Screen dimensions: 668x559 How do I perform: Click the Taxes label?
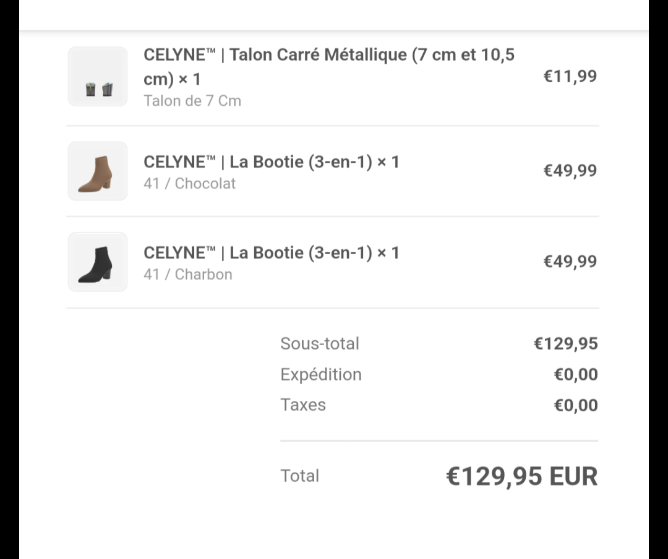tap(303, 405)
